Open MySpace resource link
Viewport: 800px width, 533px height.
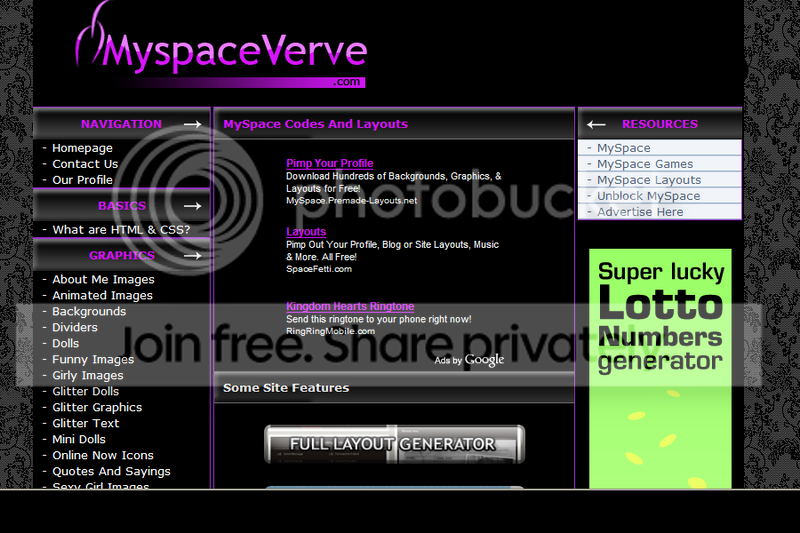click(x=623, y=148)
